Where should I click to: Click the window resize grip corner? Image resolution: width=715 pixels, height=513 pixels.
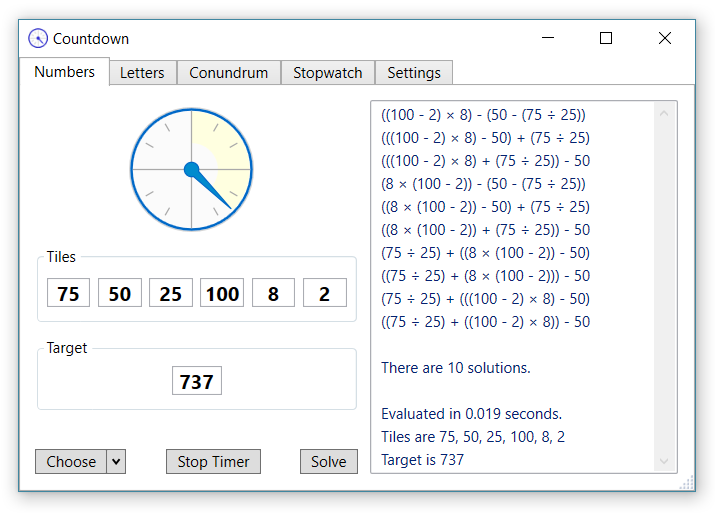coord(687,483)
